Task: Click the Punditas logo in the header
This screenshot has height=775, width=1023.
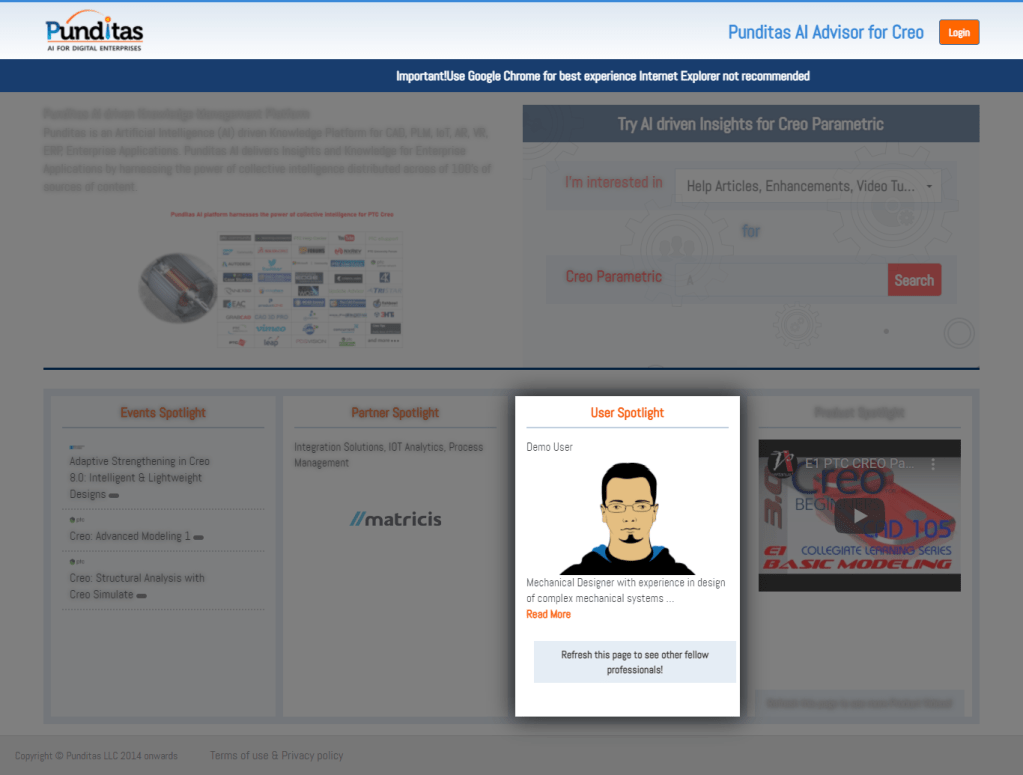Action: (94, 31)
